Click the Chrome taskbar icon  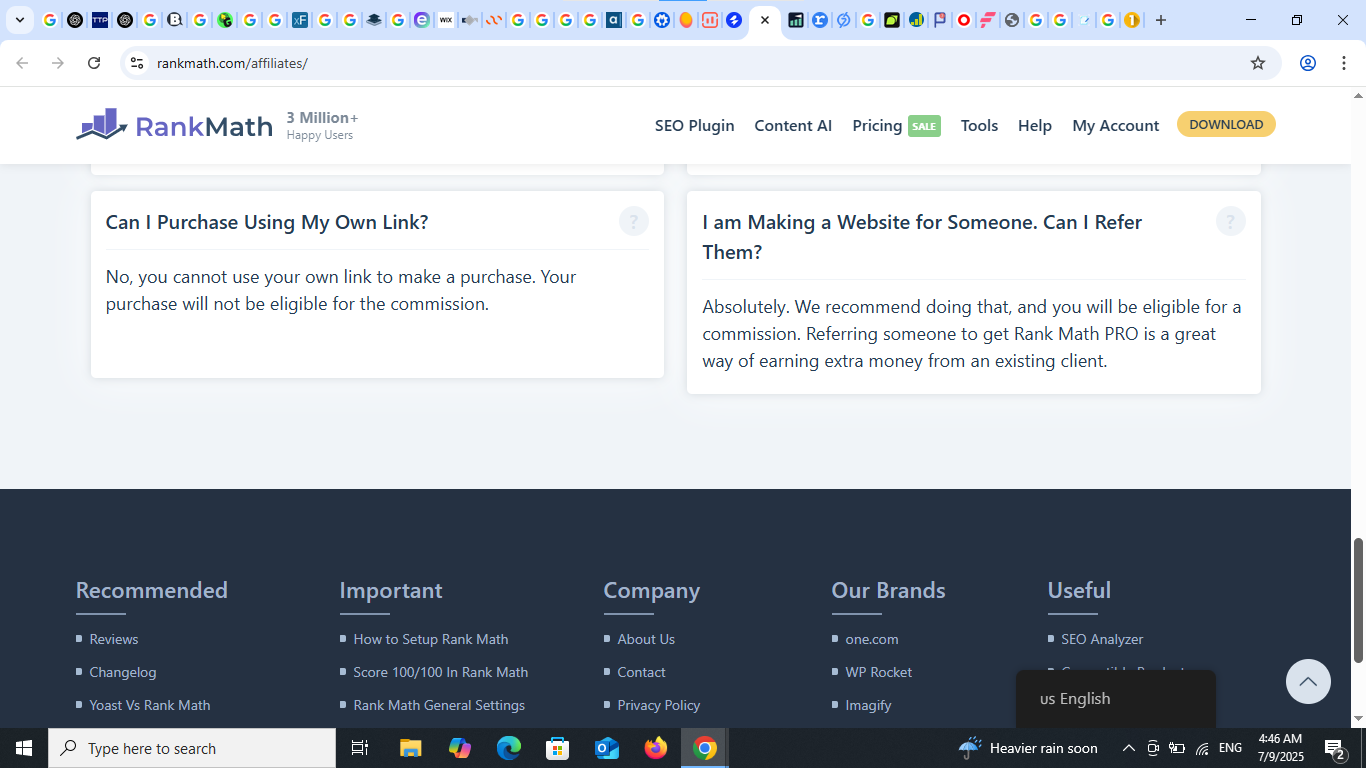pyautogui.click(x=705, y=748)
